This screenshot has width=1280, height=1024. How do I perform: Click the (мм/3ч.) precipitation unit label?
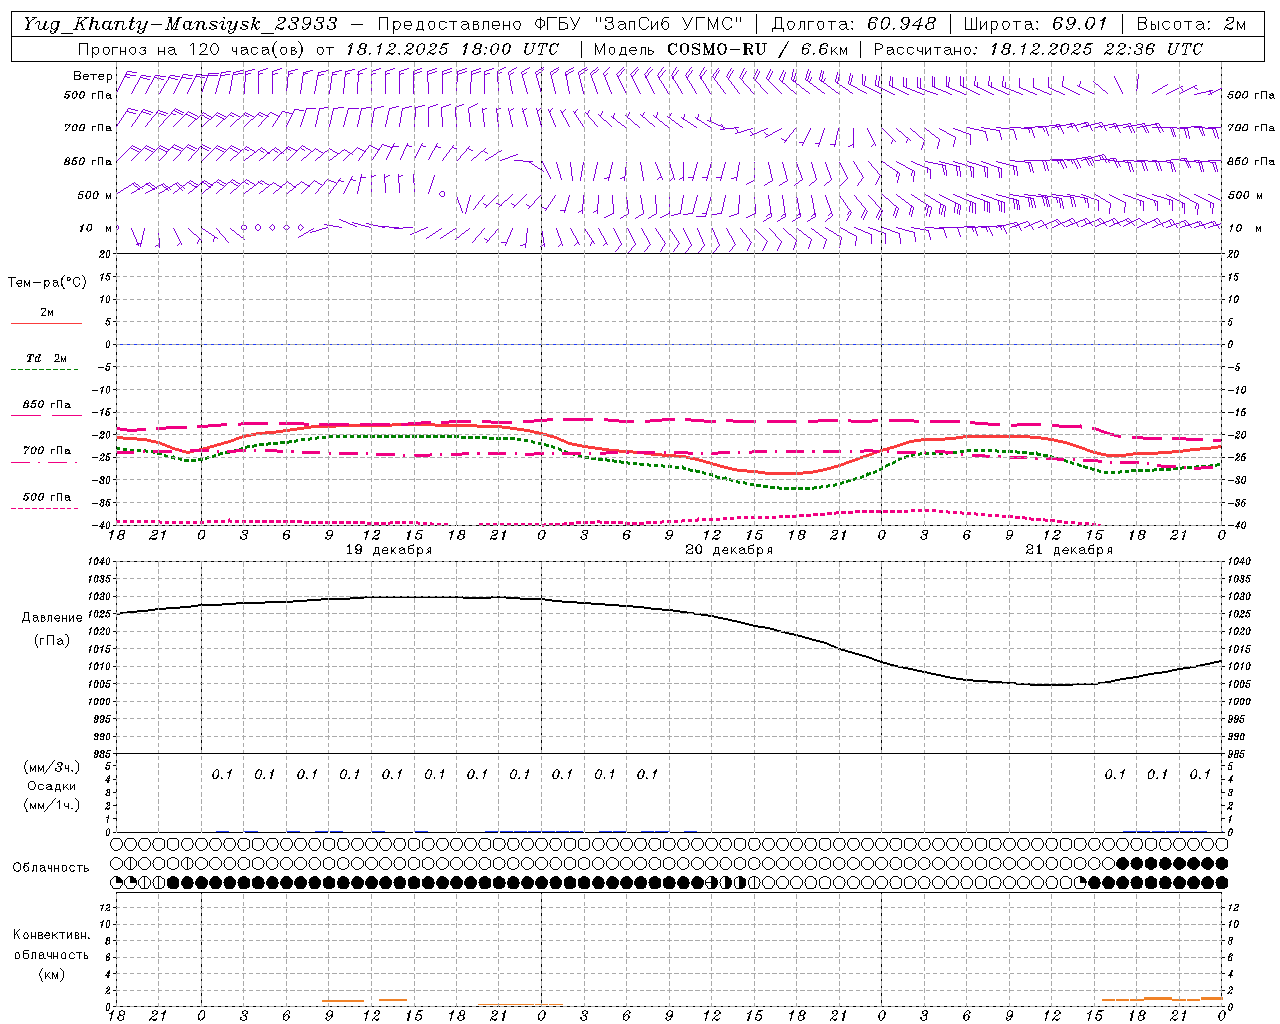(51, 768)
